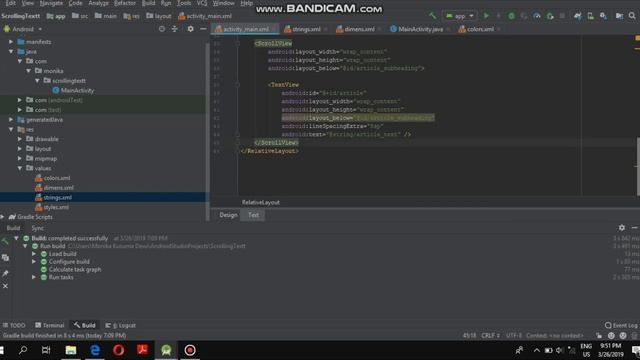Open Windows search magnifier on taskbar
The height and width of the screenshot is (360, 640).
[x=23, y=350]
